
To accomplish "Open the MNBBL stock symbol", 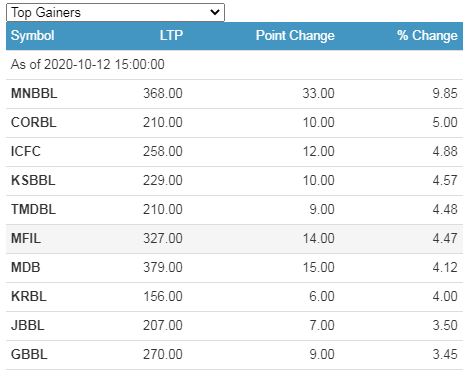I will pos(34,93).
